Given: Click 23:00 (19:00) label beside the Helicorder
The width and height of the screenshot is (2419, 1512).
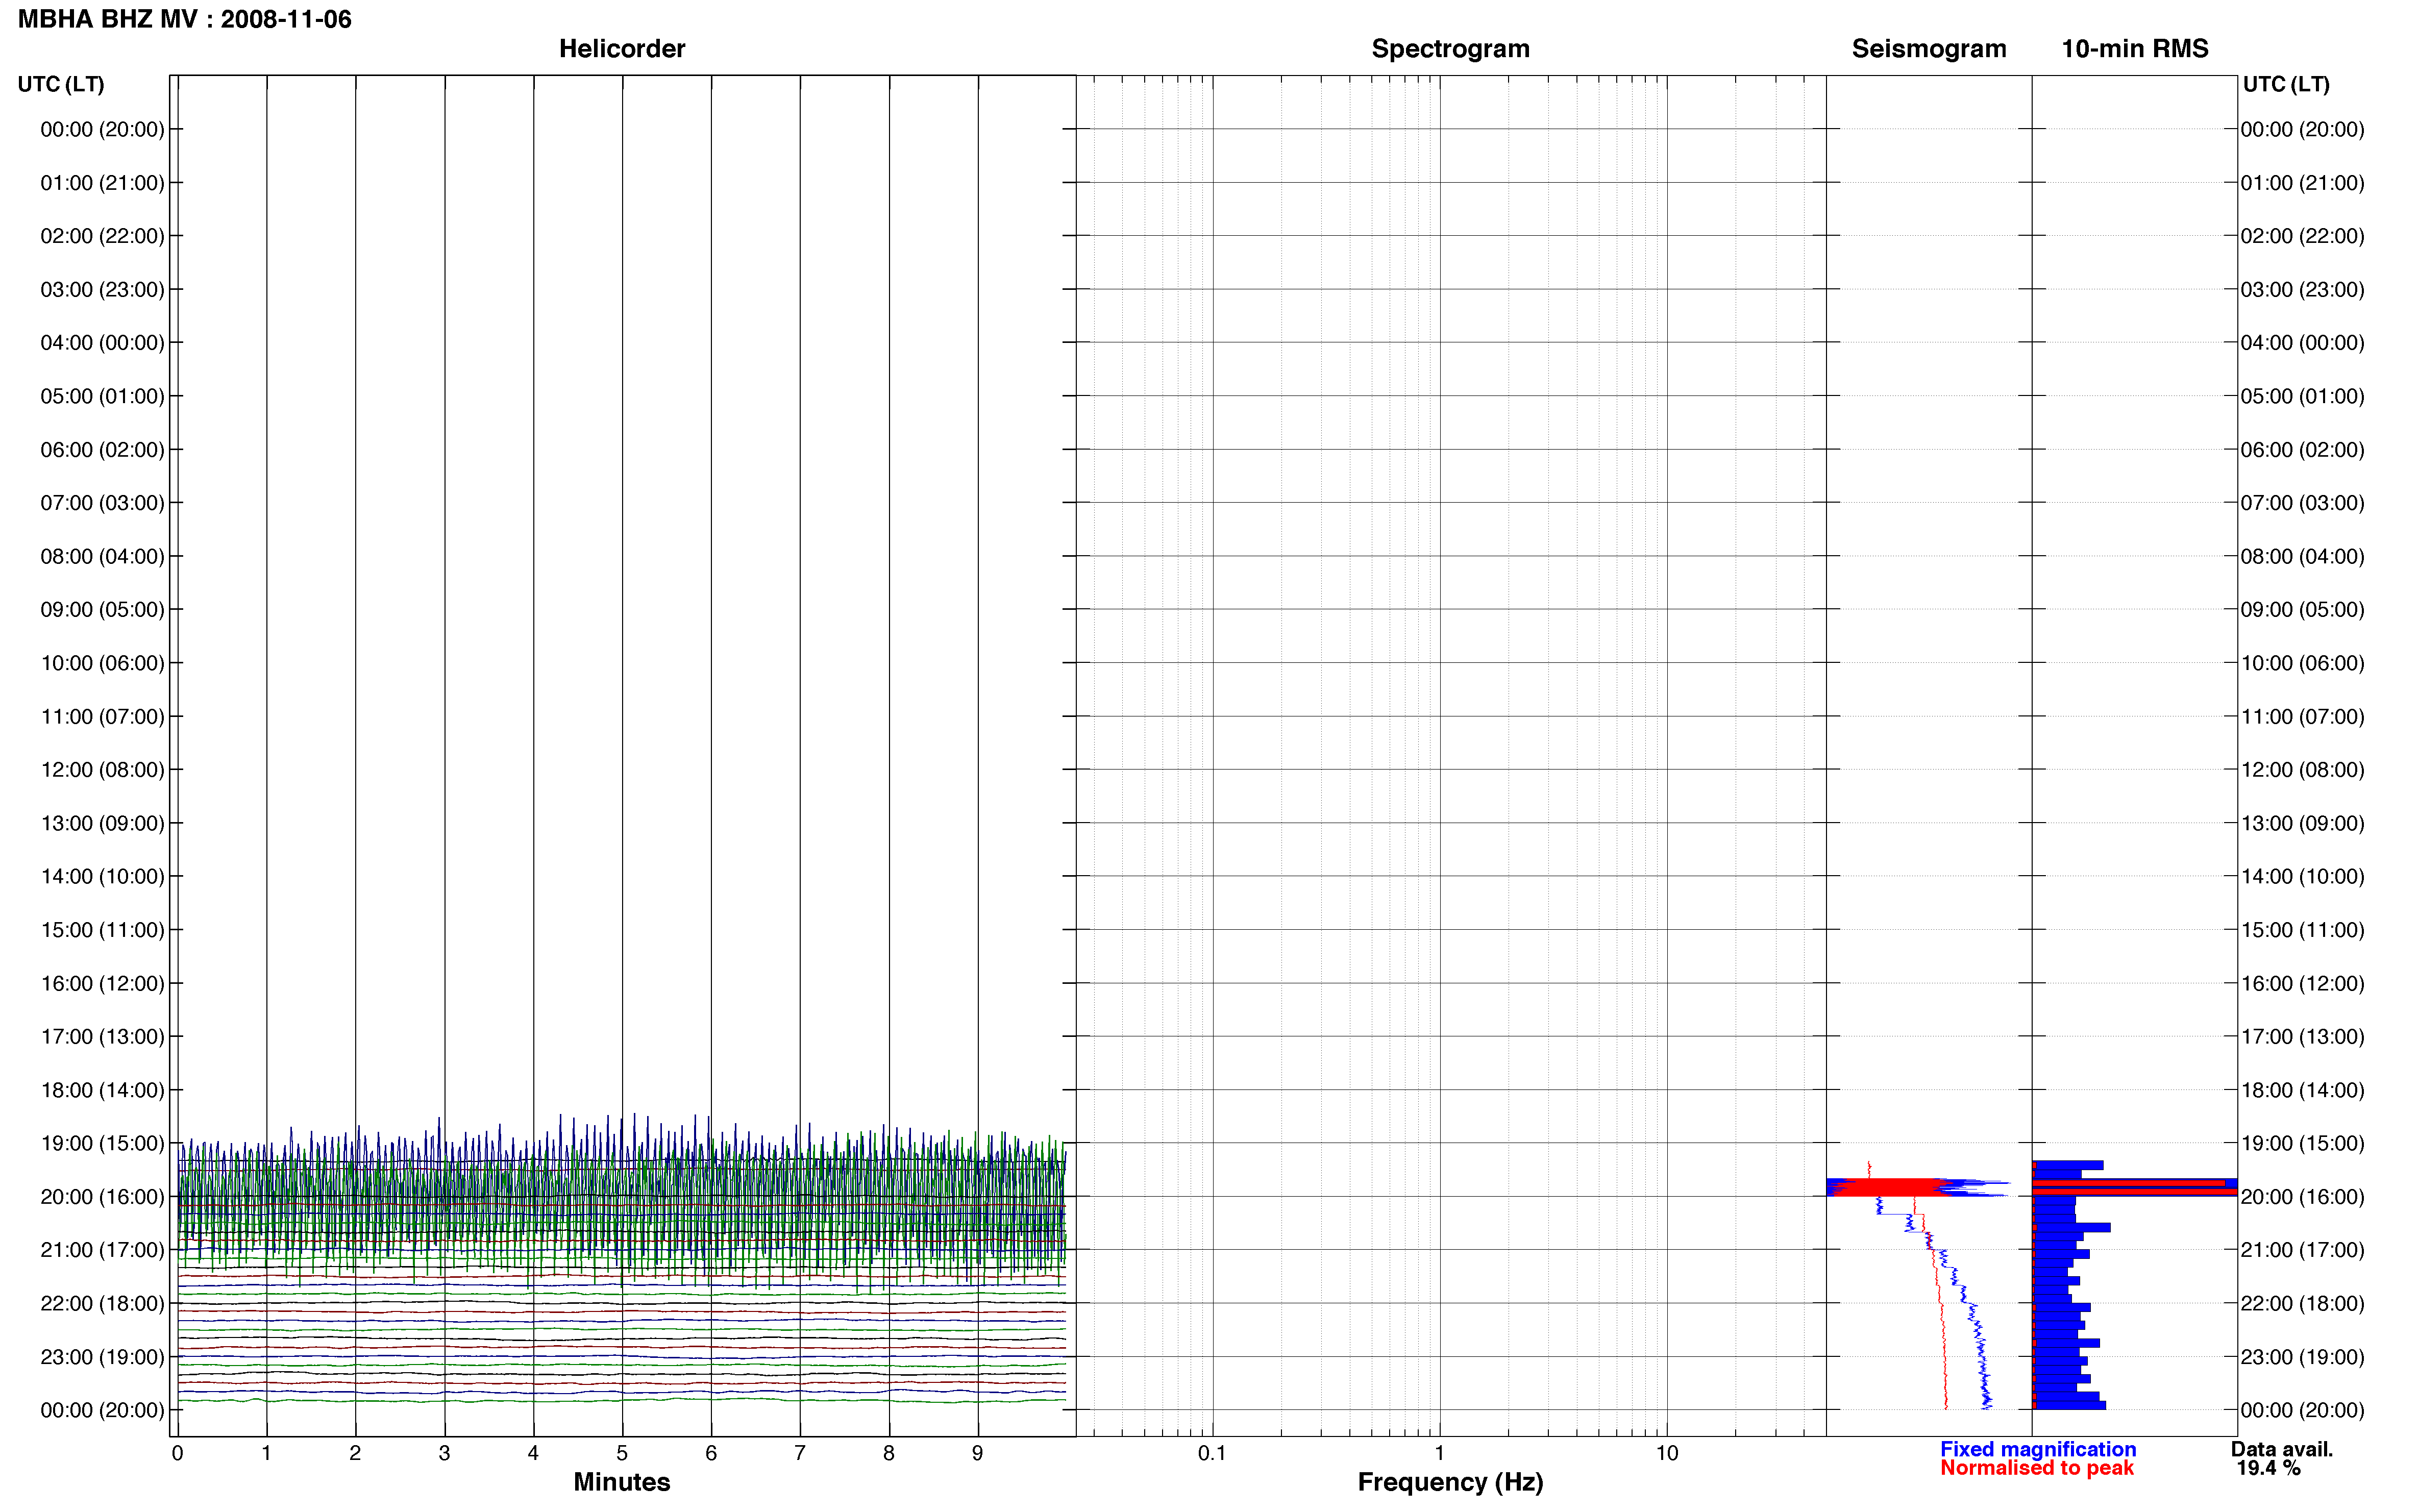Looking at the screenshot, I should [102, 1357].
